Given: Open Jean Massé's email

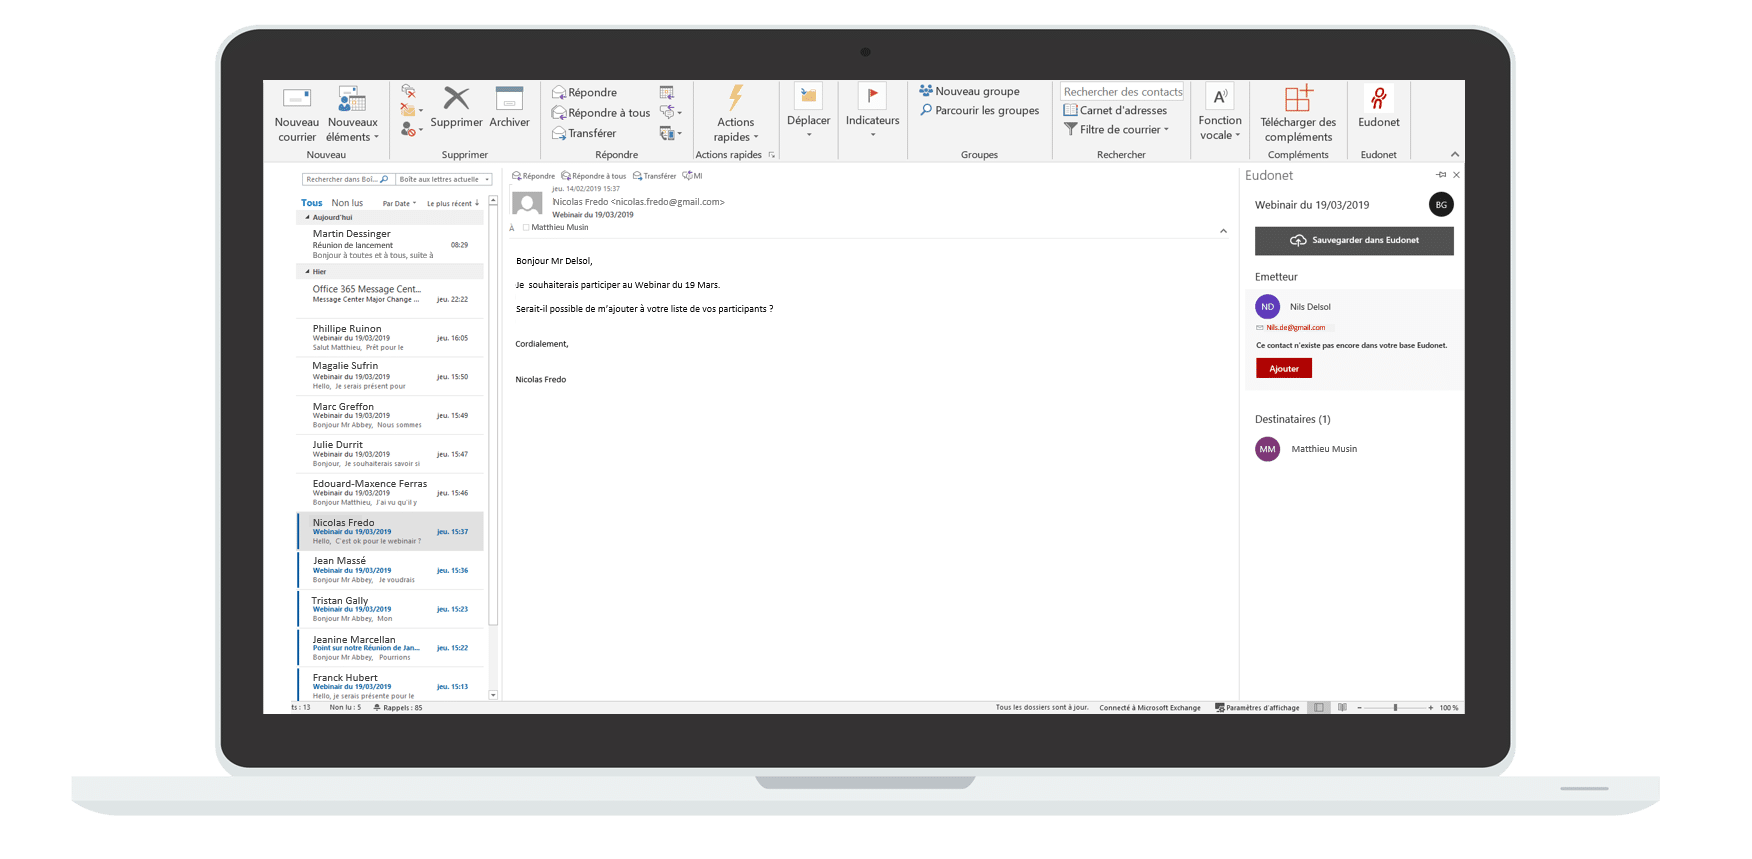Looking at the screenshot, I should pos(390,570).
